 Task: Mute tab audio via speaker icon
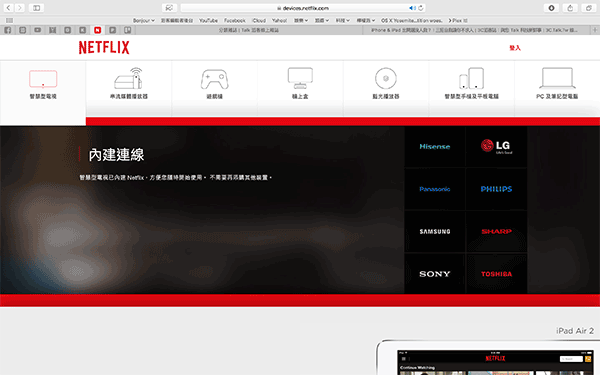point(412,8)
